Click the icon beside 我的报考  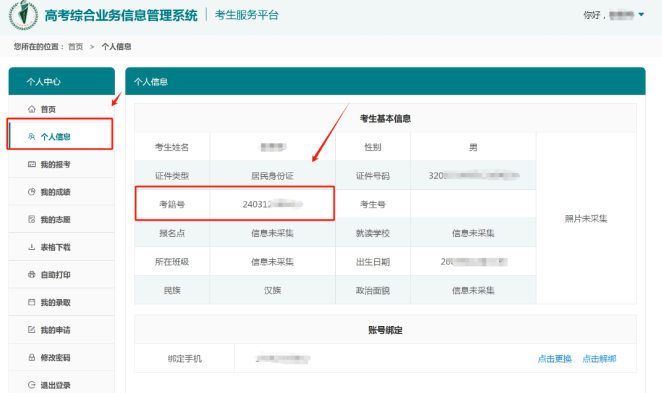32,164
